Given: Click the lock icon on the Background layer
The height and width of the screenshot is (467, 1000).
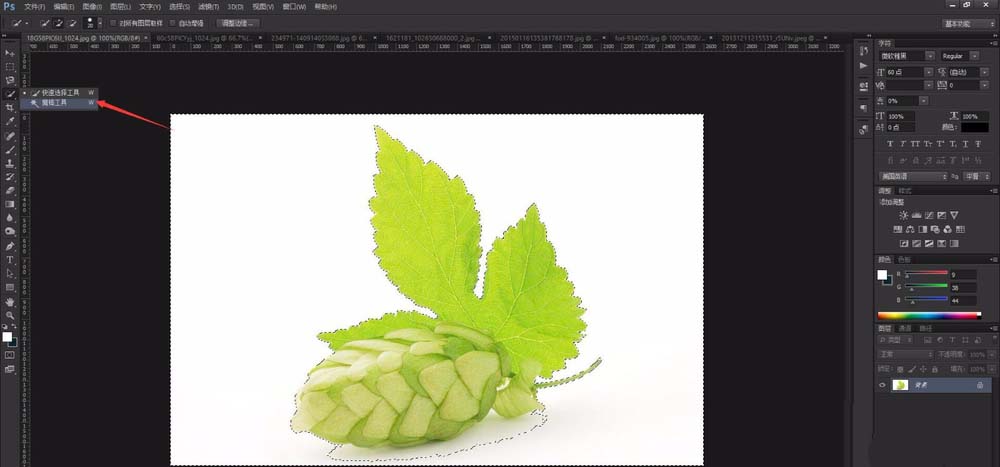Looking at the screenshot, I should click(x=979, y=385).
